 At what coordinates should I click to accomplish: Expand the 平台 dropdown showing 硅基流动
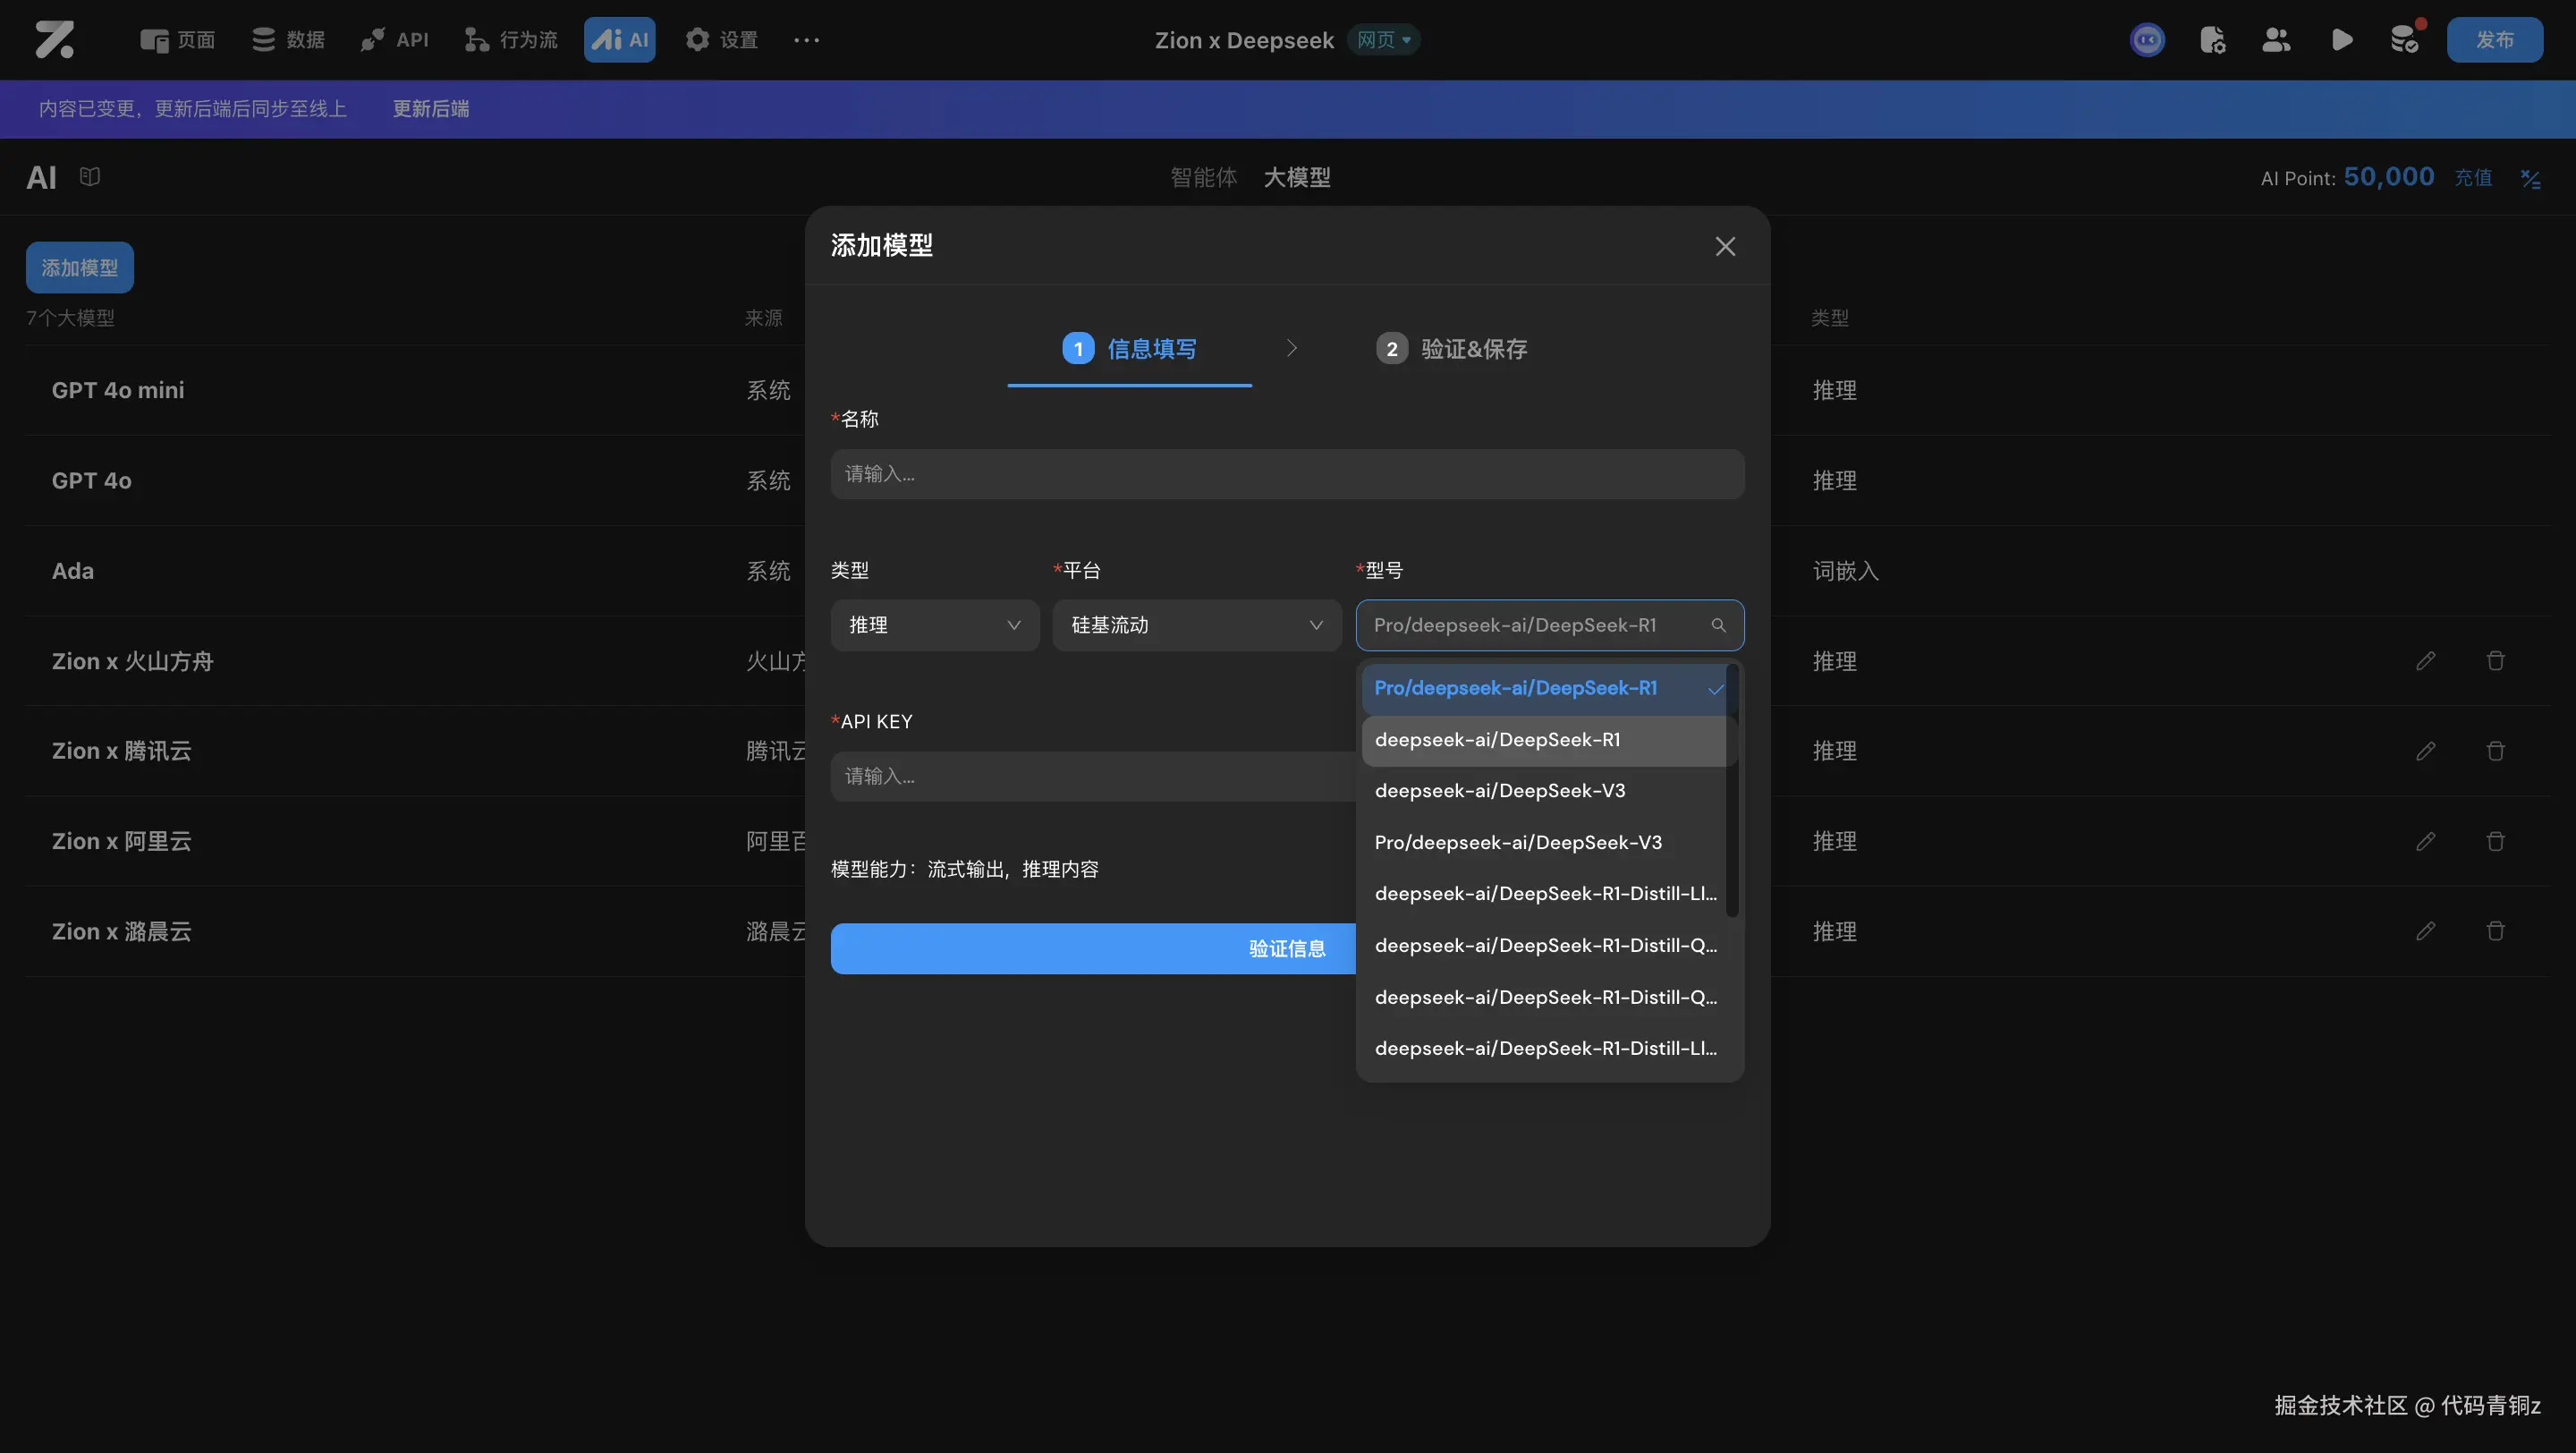click(1196, 625)
